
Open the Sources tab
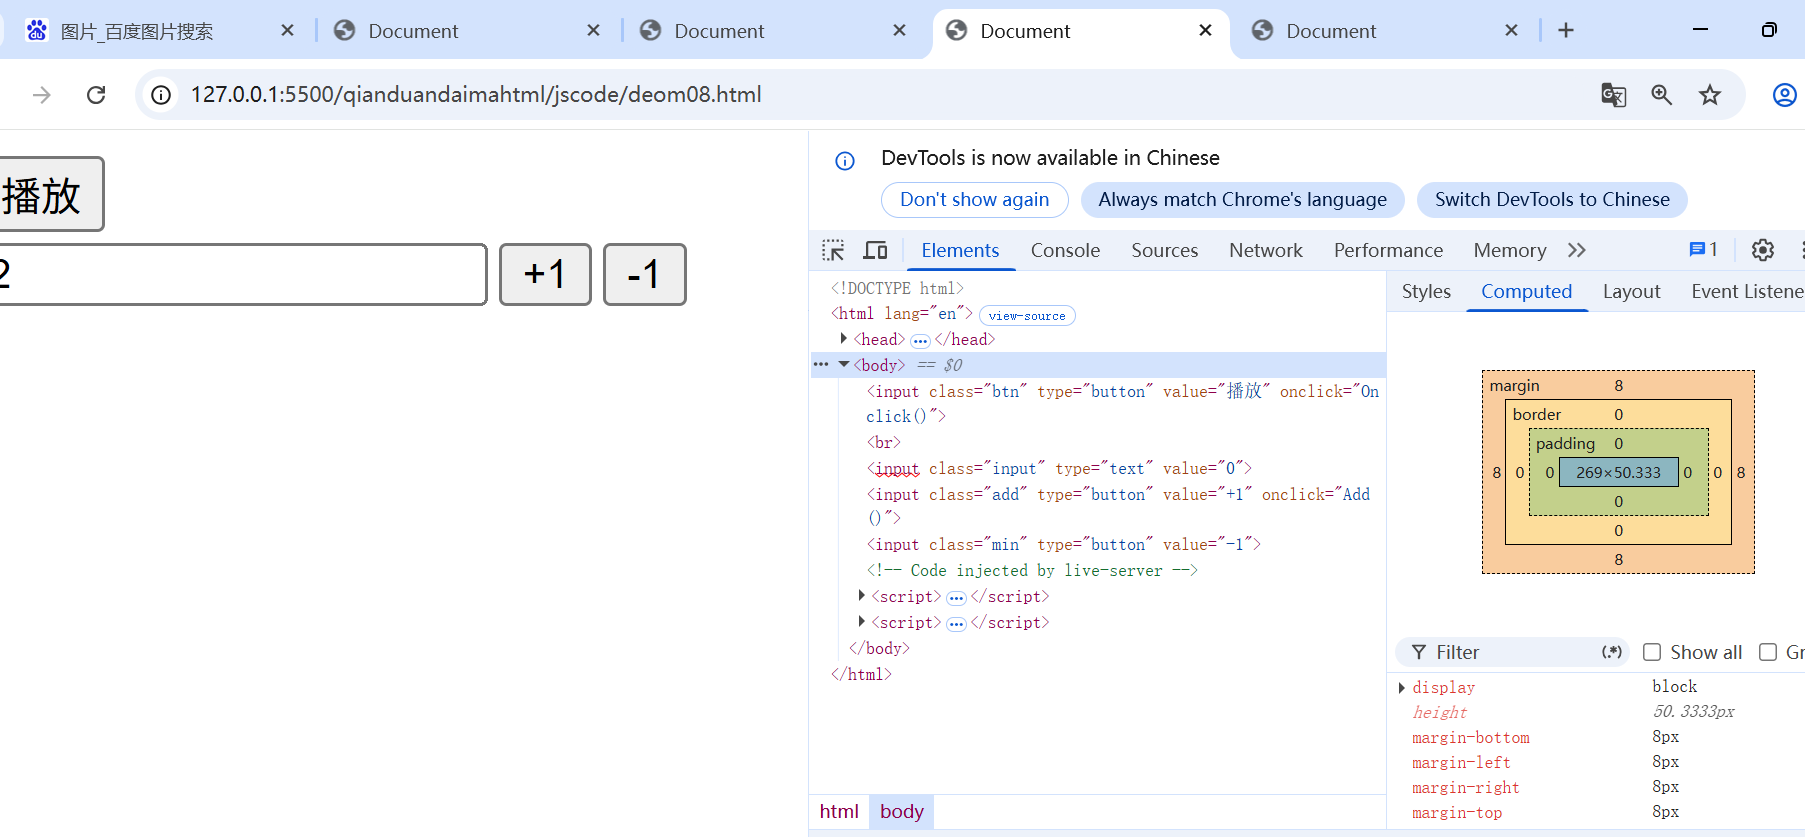click(x=1164, y=250)
